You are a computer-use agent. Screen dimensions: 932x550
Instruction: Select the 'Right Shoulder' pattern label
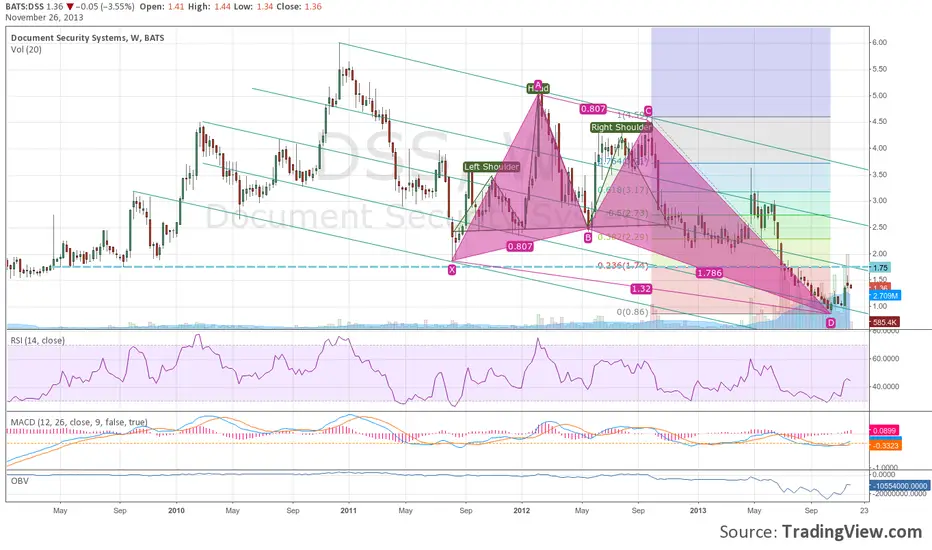click(x=621, y=127)
